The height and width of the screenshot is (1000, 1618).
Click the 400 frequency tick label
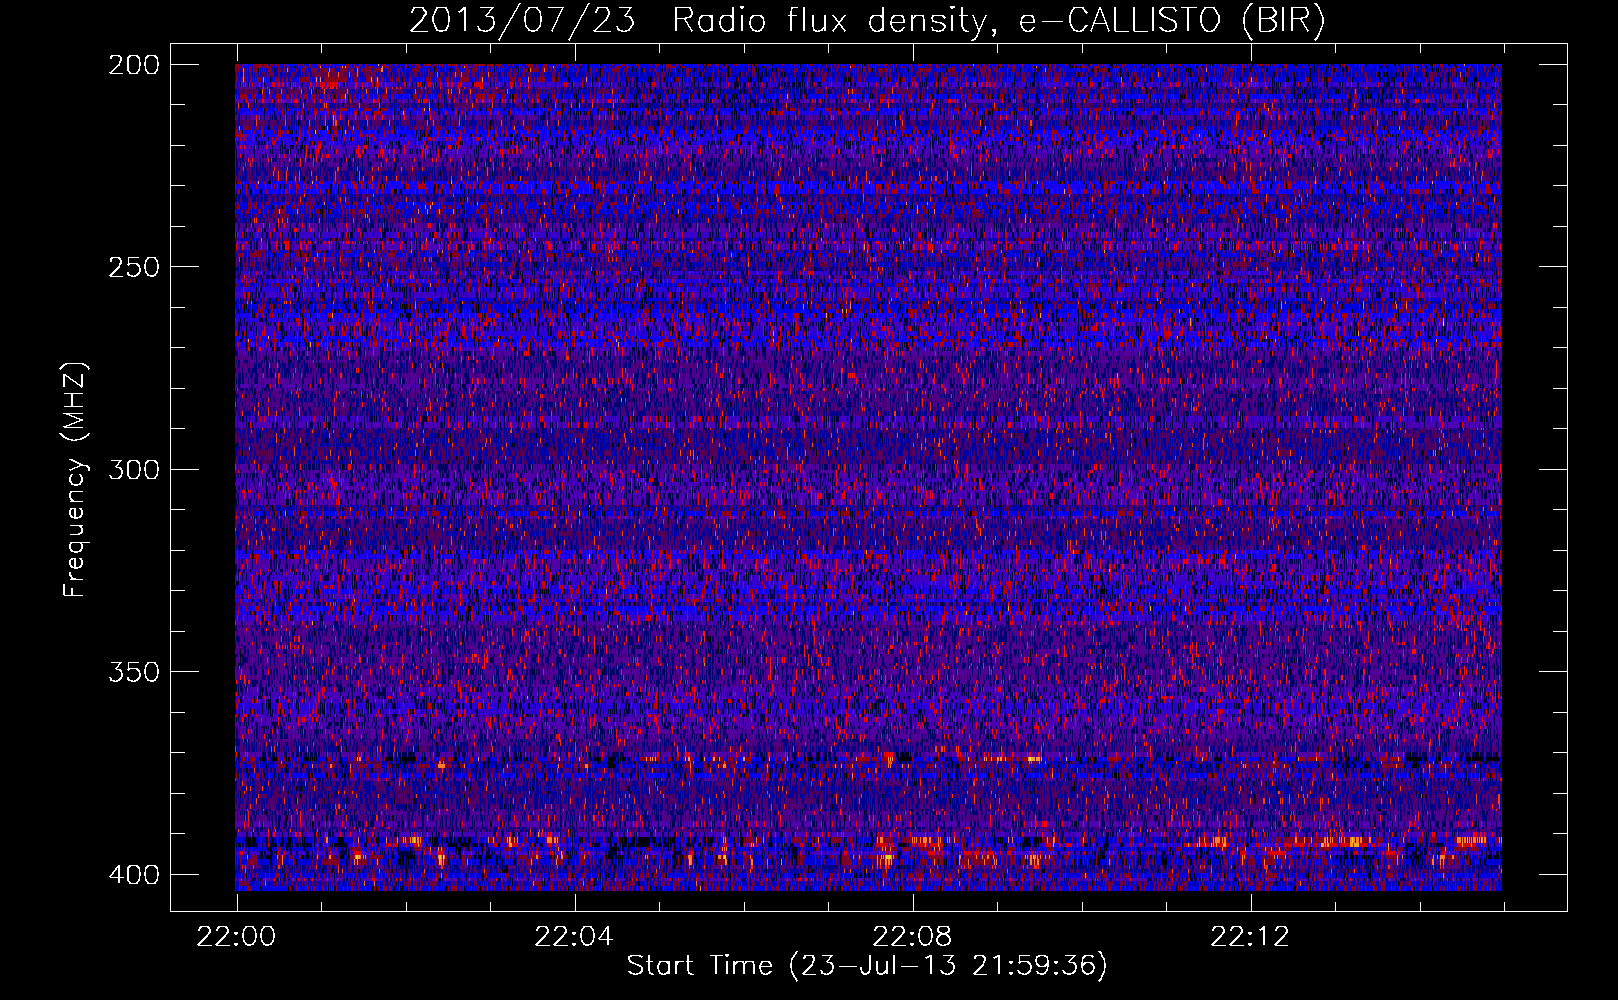(x=133, y=875)
